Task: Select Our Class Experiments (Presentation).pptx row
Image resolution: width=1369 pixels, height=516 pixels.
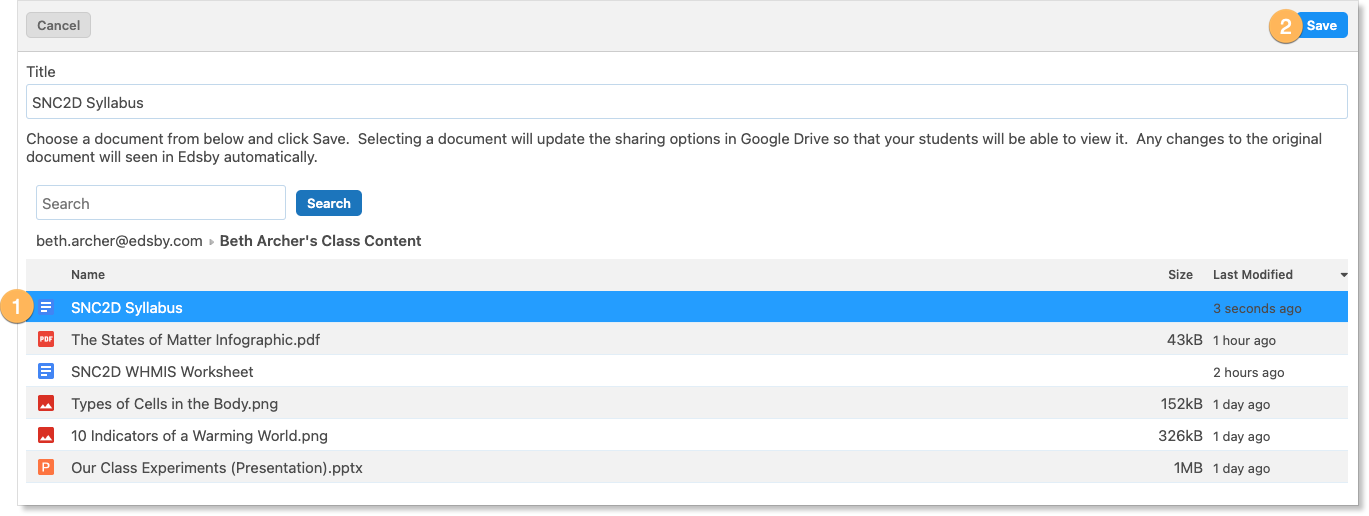Action: click(687, 467)
